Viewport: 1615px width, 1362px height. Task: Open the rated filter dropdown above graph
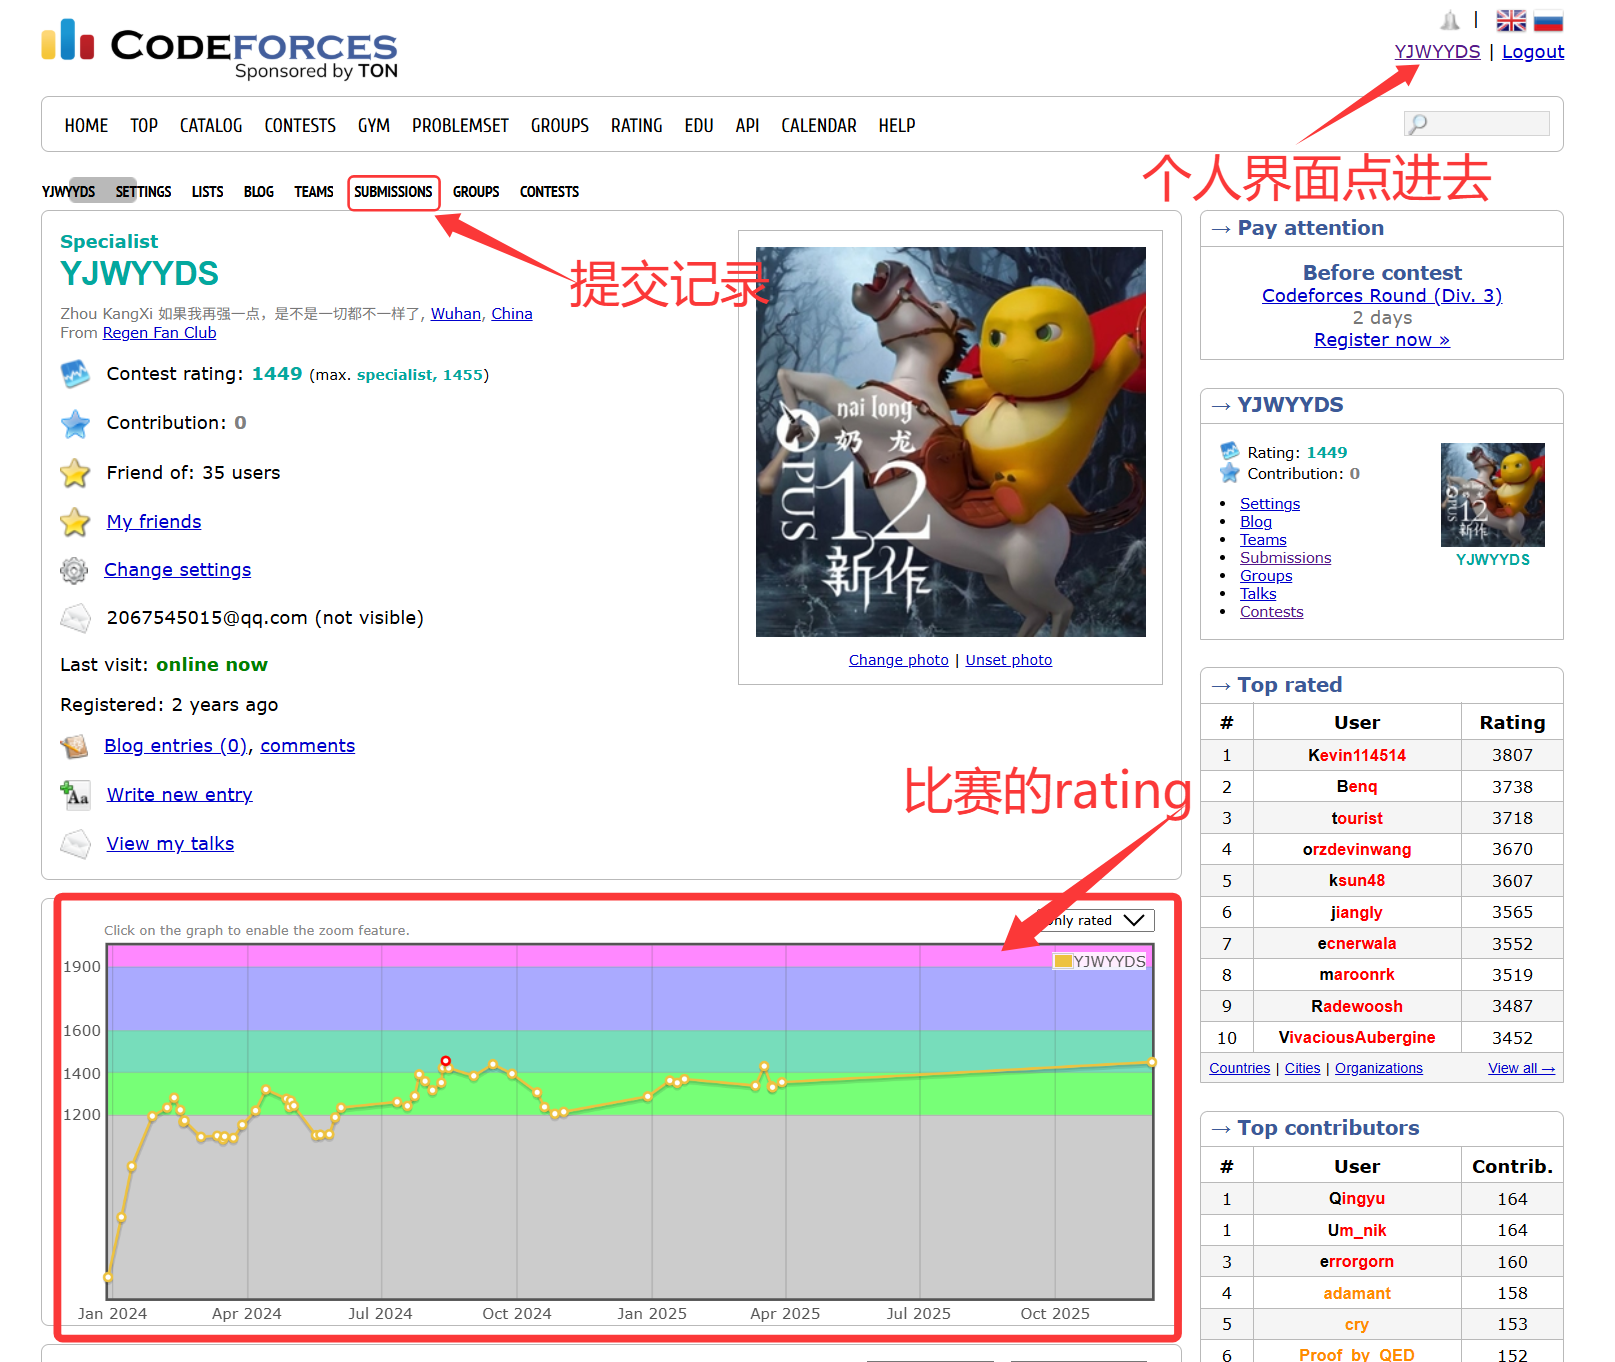click(x=1100, y=920)
